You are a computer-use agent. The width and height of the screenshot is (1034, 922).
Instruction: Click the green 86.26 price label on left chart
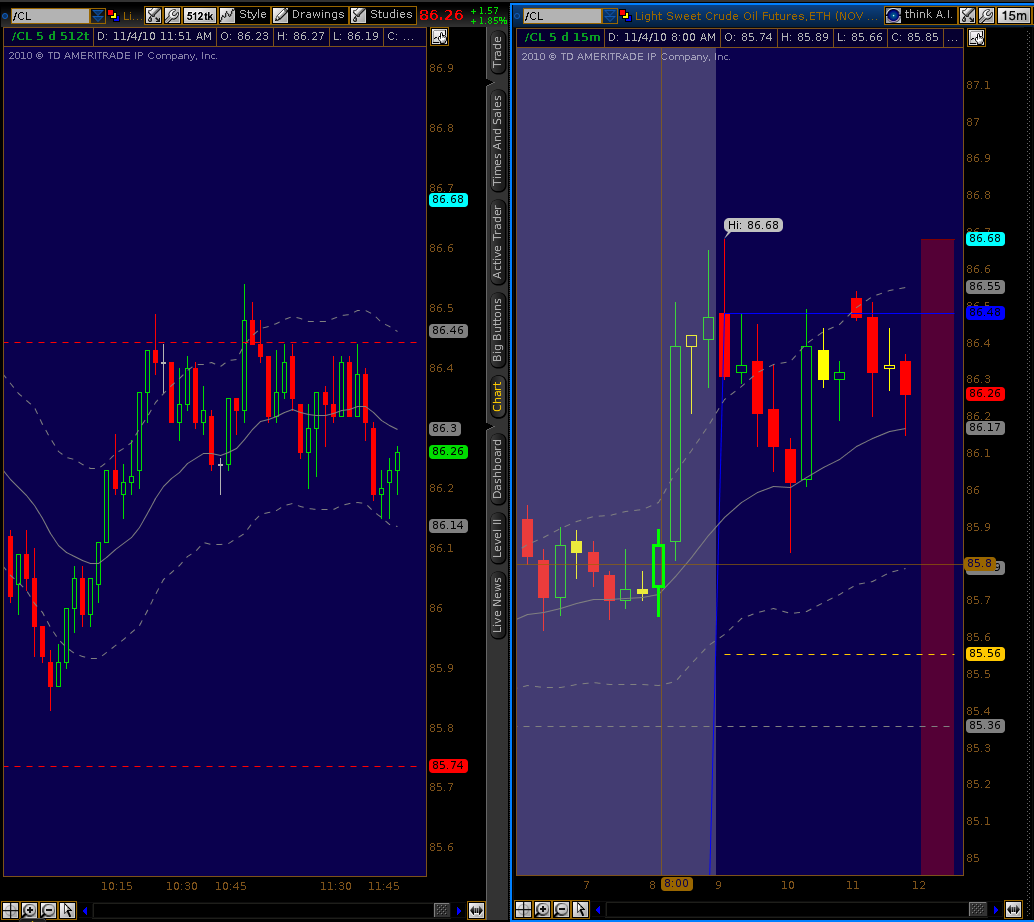(x=448, y=452)
